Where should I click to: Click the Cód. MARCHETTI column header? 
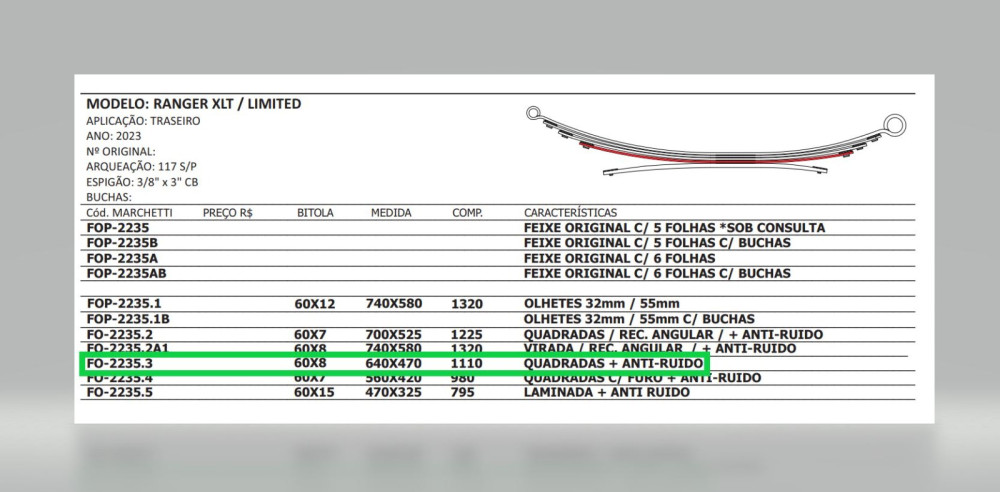pos(129,212)
